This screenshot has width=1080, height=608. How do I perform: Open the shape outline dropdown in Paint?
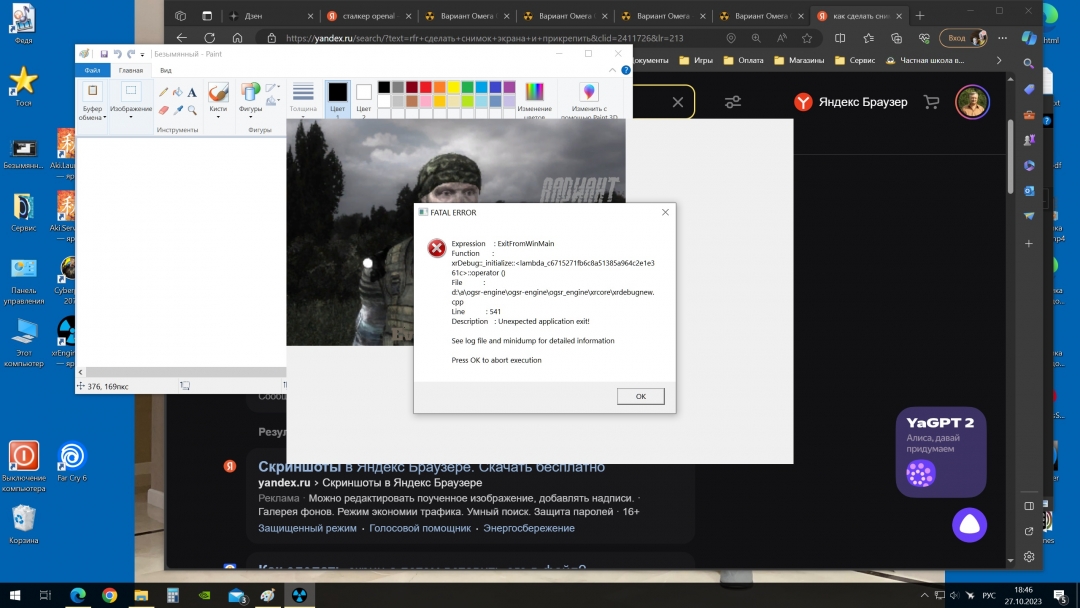273,88
